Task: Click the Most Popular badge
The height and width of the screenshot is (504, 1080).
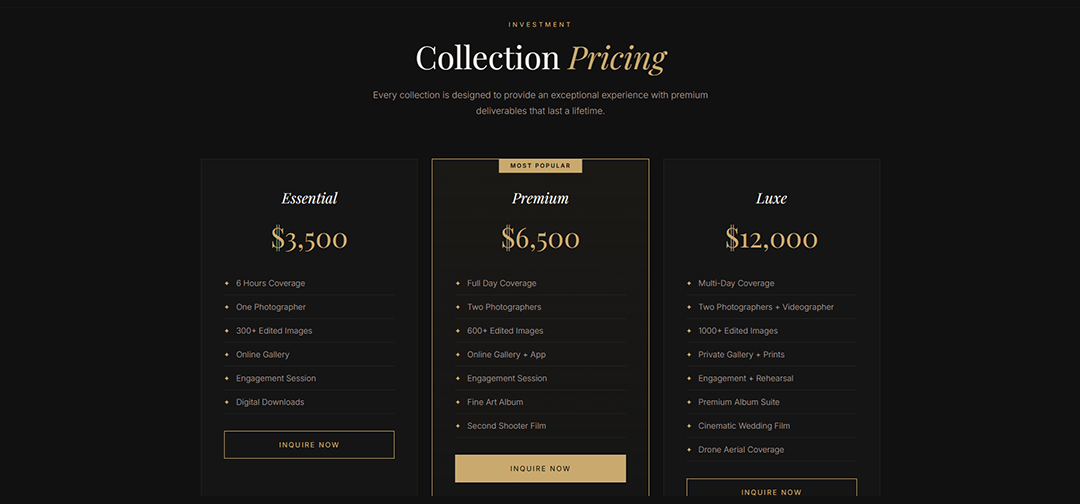Action: tap(541, 166)
